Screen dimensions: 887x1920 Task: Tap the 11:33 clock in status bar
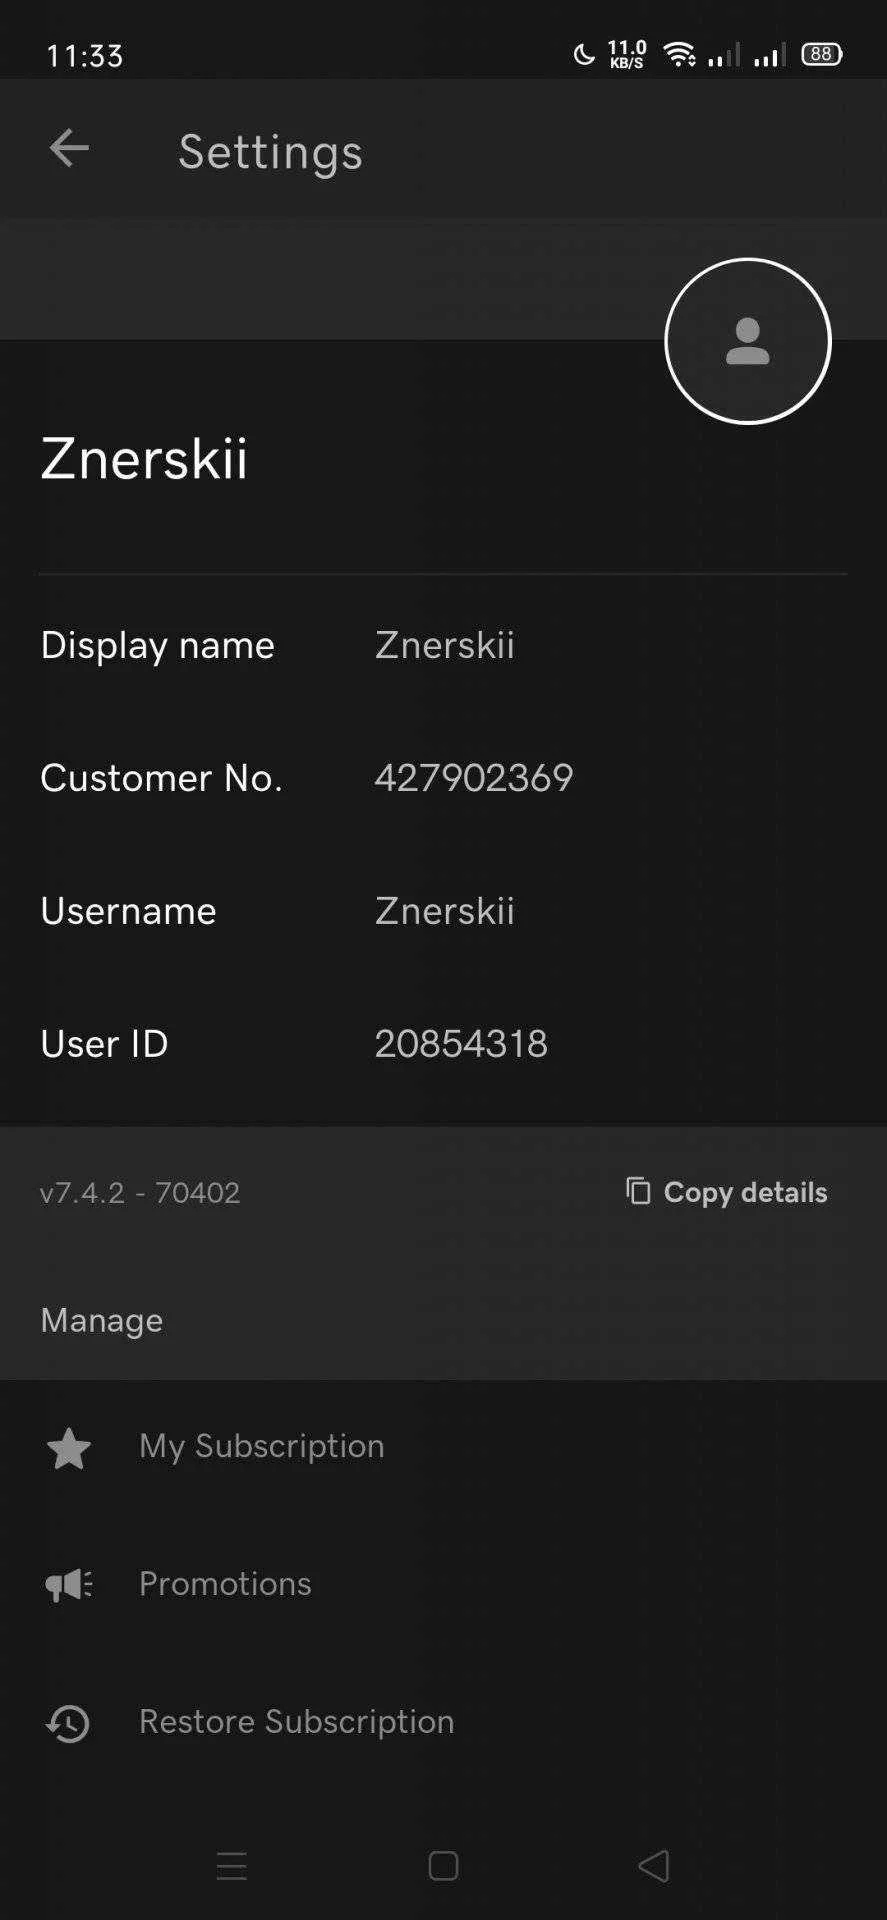coord(85,55)
